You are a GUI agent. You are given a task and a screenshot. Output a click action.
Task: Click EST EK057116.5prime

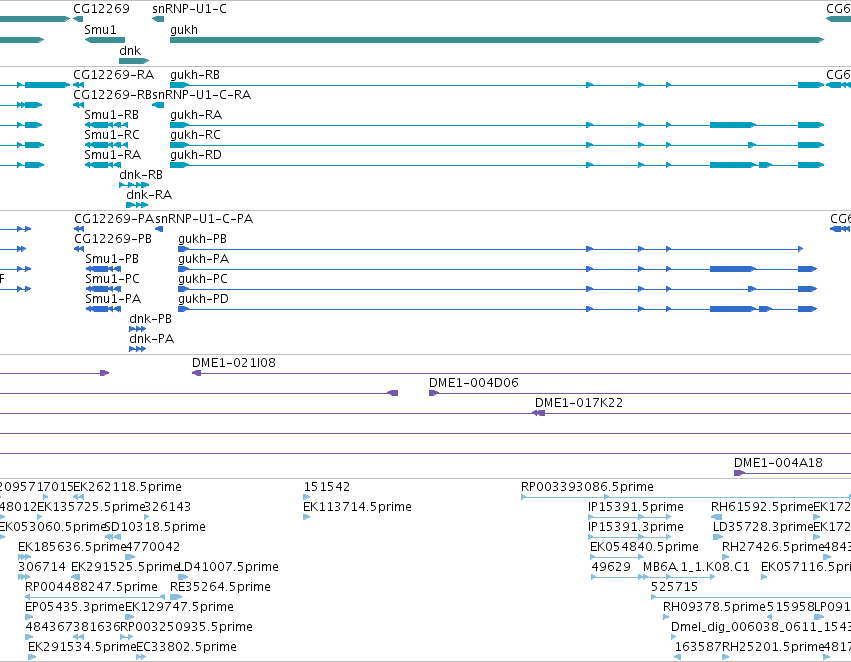[x=764, y=577]
